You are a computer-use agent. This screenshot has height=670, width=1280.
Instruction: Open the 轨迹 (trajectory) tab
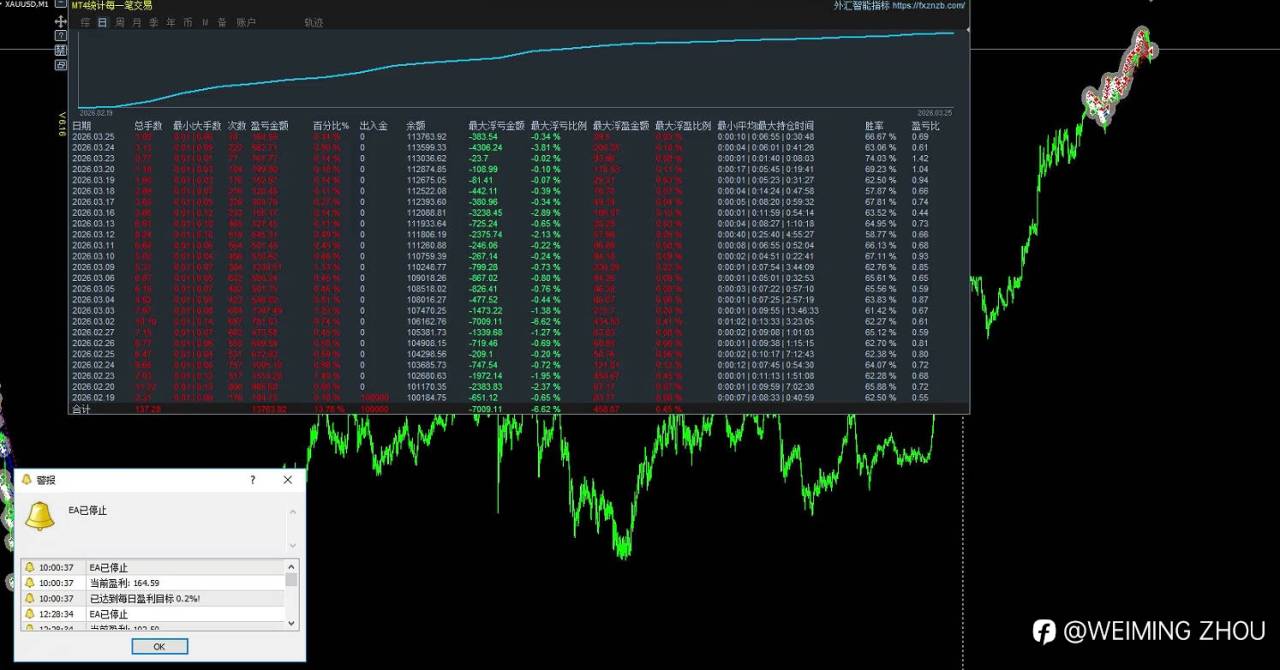[313, 22]
